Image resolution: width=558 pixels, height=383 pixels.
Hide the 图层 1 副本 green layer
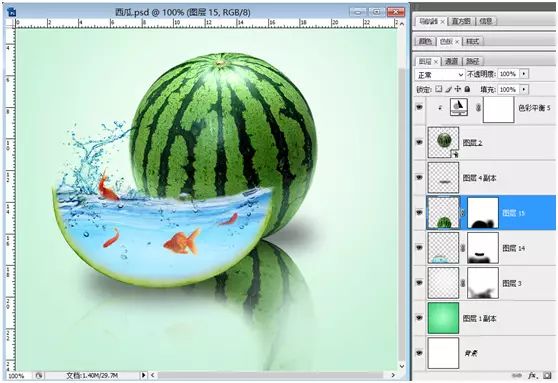point(420,318)
